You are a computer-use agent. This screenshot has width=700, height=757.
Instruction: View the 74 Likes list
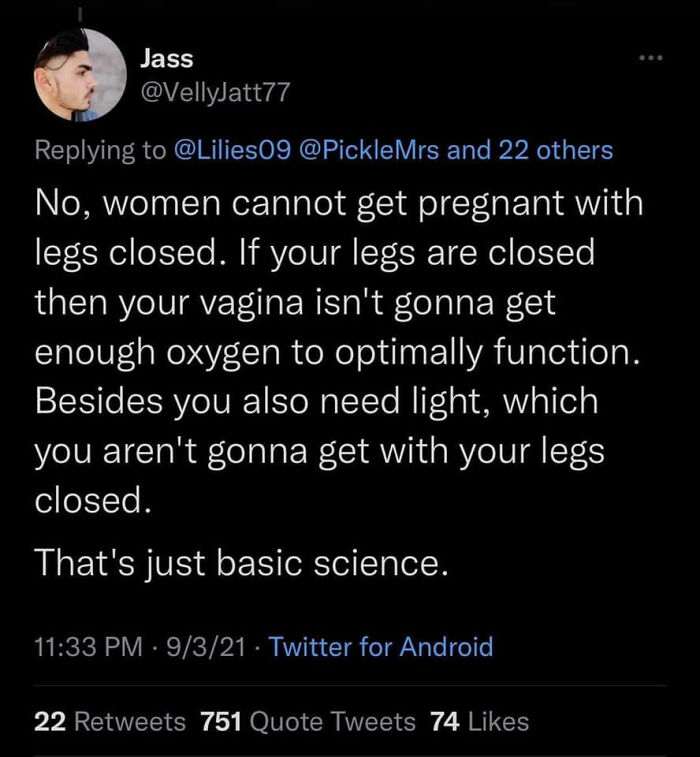click(x=480, y=722)
